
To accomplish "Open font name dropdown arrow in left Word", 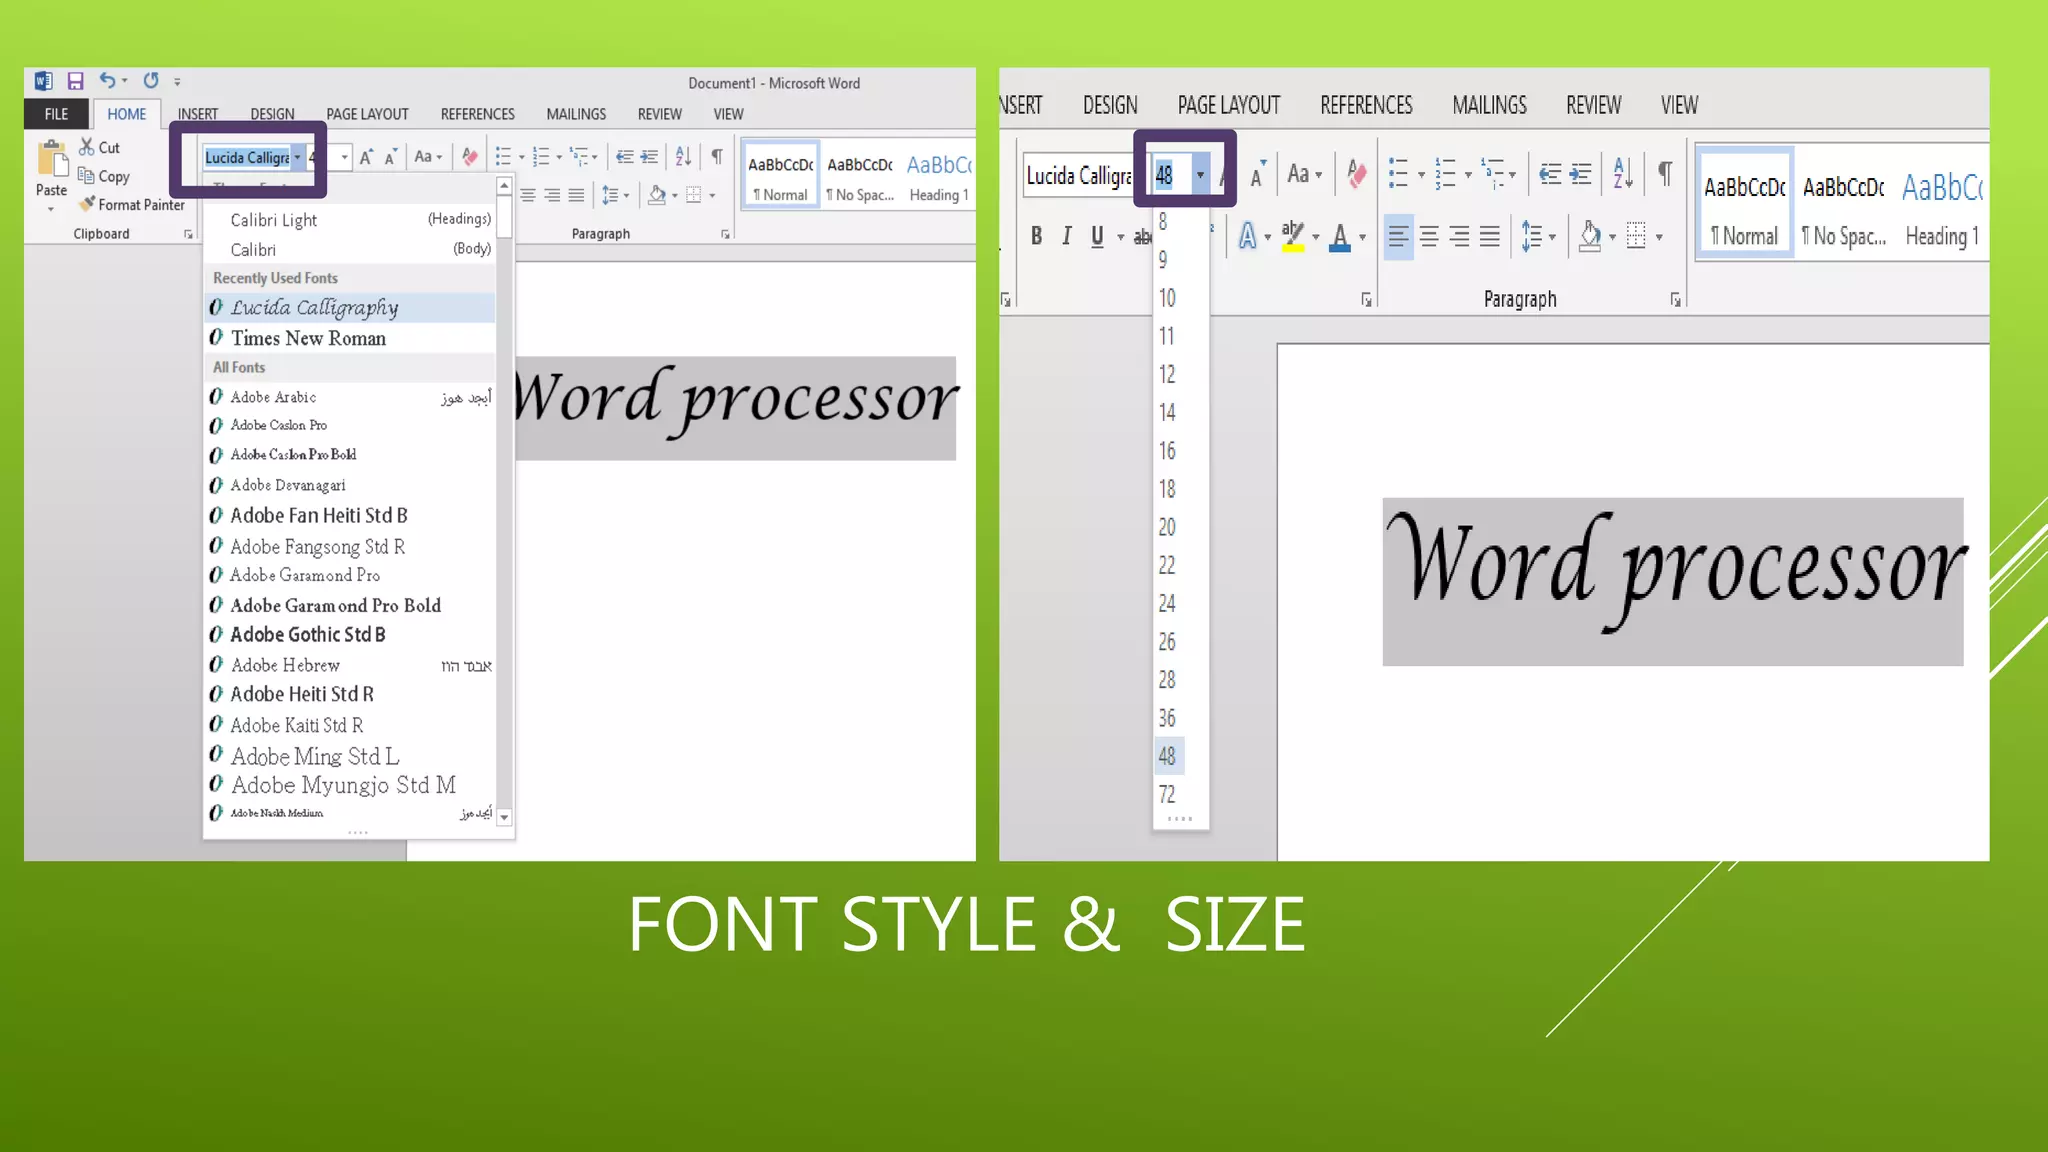I will (297, 157).
